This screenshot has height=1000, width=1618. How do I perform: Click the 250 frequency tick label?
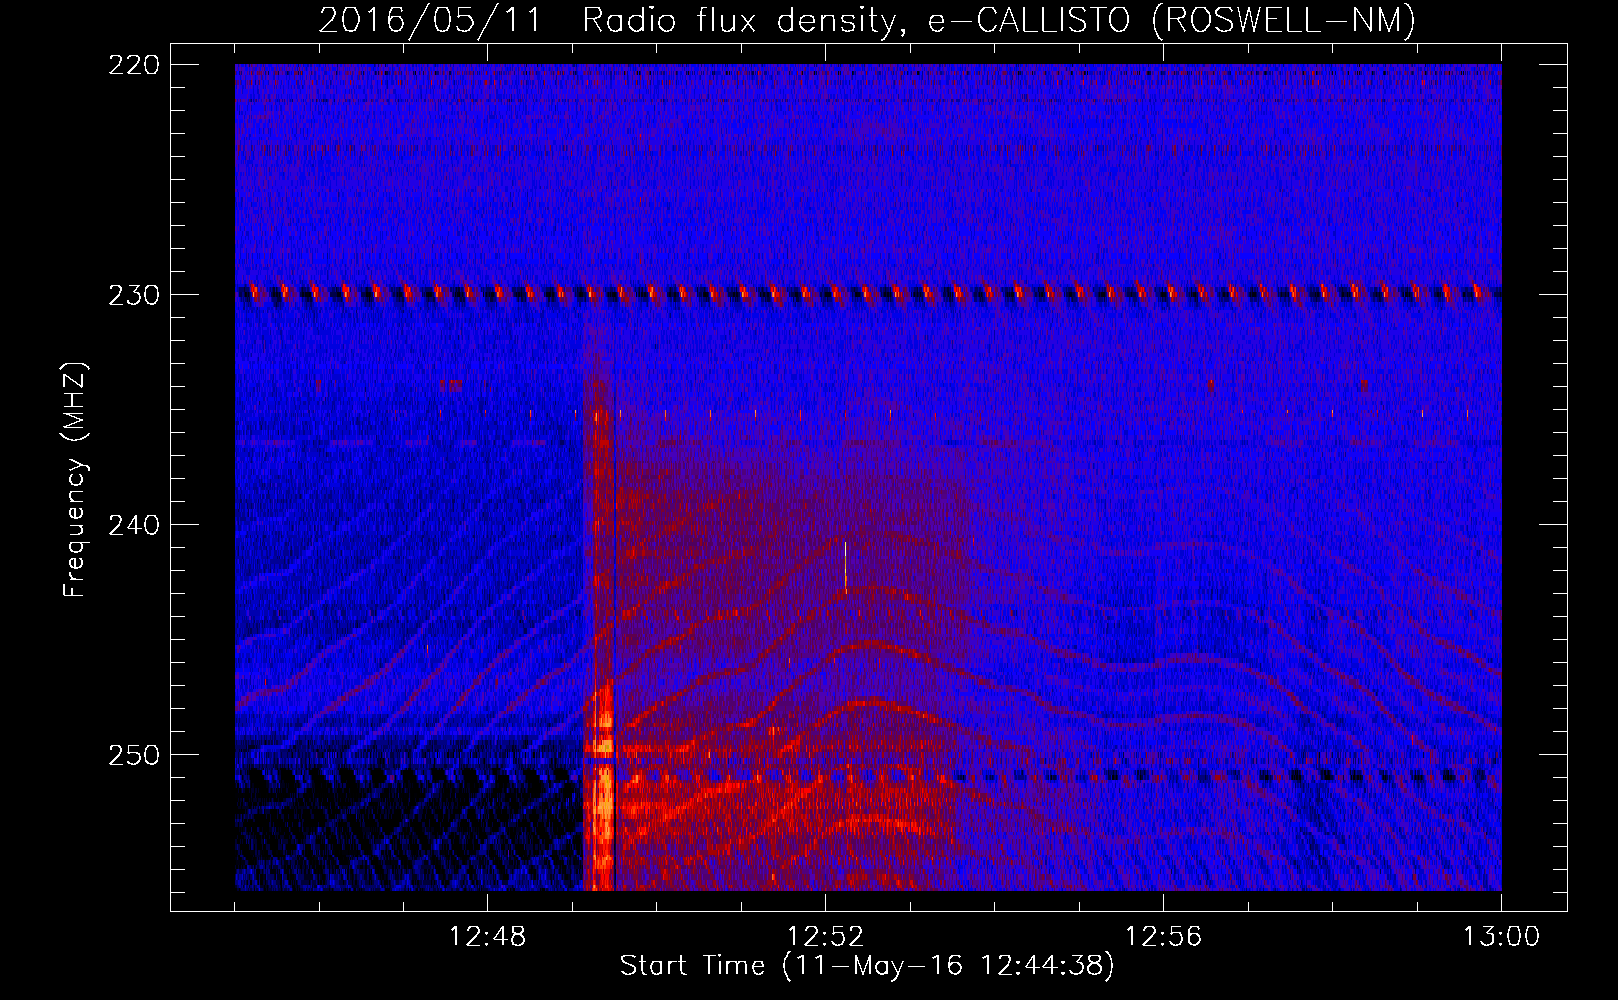[x=133, y=755]
